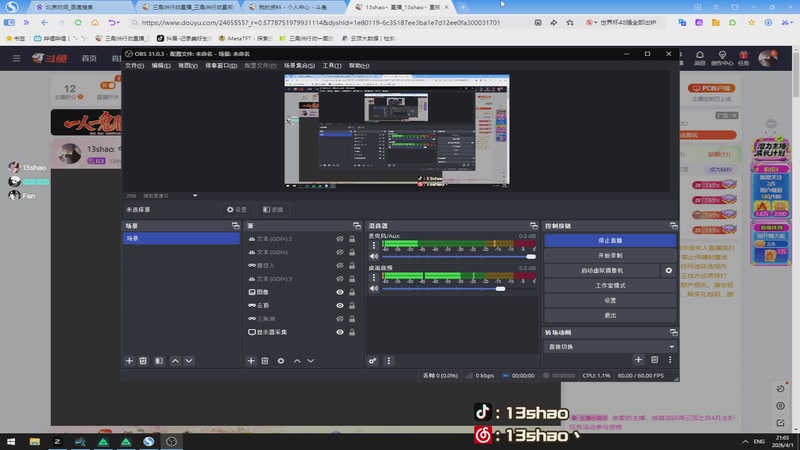Move source up arrow in Sources panel

click(297, 361)
